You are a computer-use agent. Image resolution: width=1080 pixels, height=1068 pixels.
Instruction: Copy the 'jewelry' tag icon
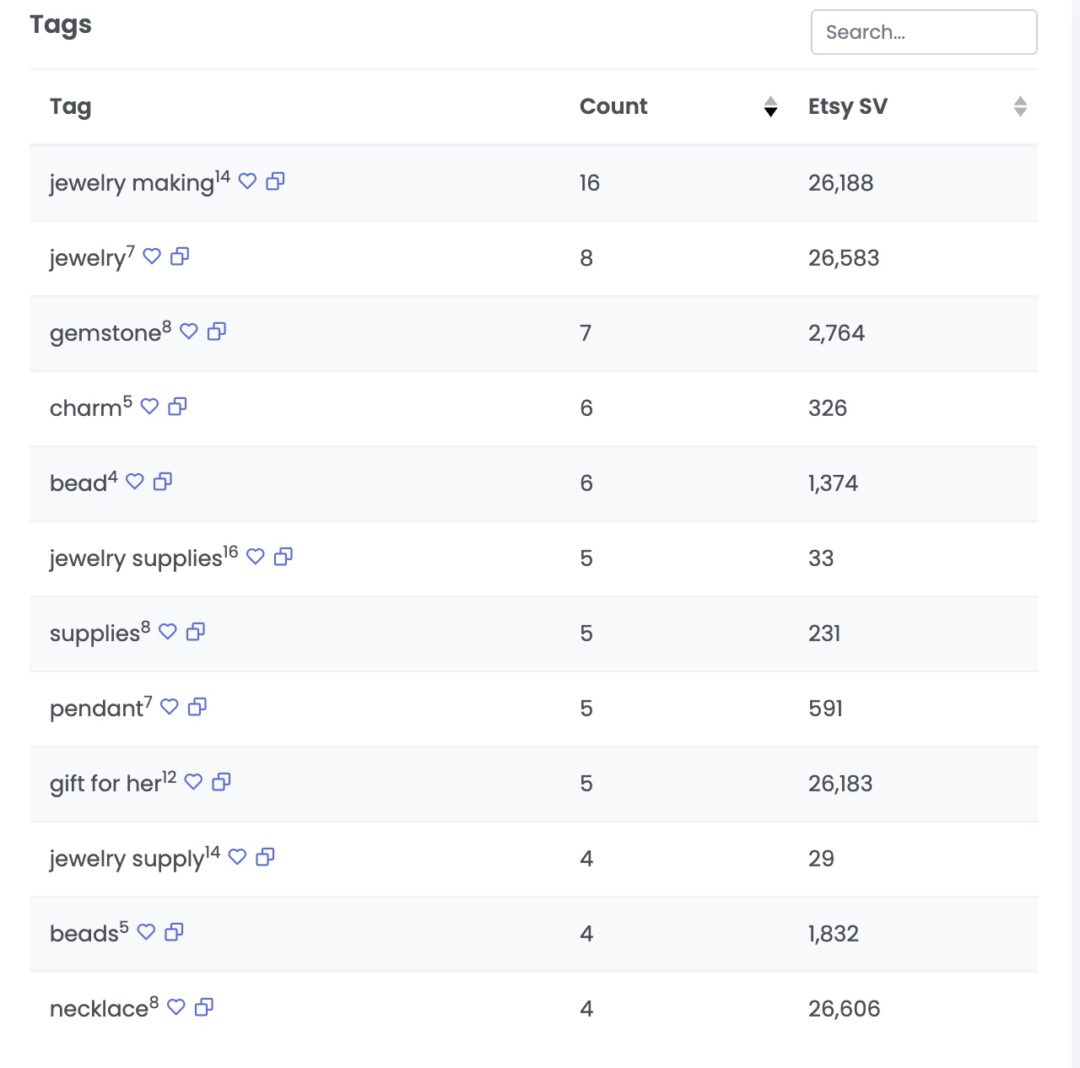tap(179, 256)
